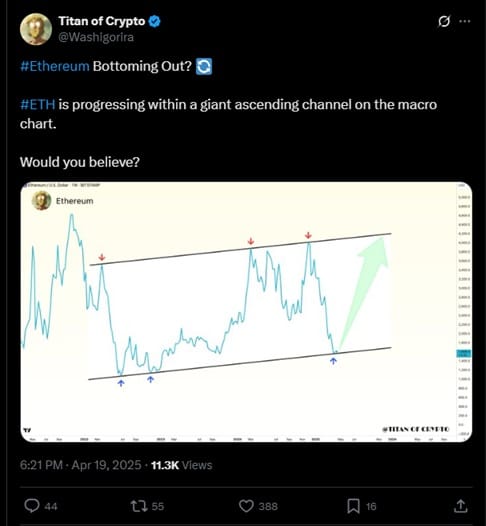486x526 pixels.
Task: Open the #Ethereum hashtag link
Action: [x=55, y=66]
